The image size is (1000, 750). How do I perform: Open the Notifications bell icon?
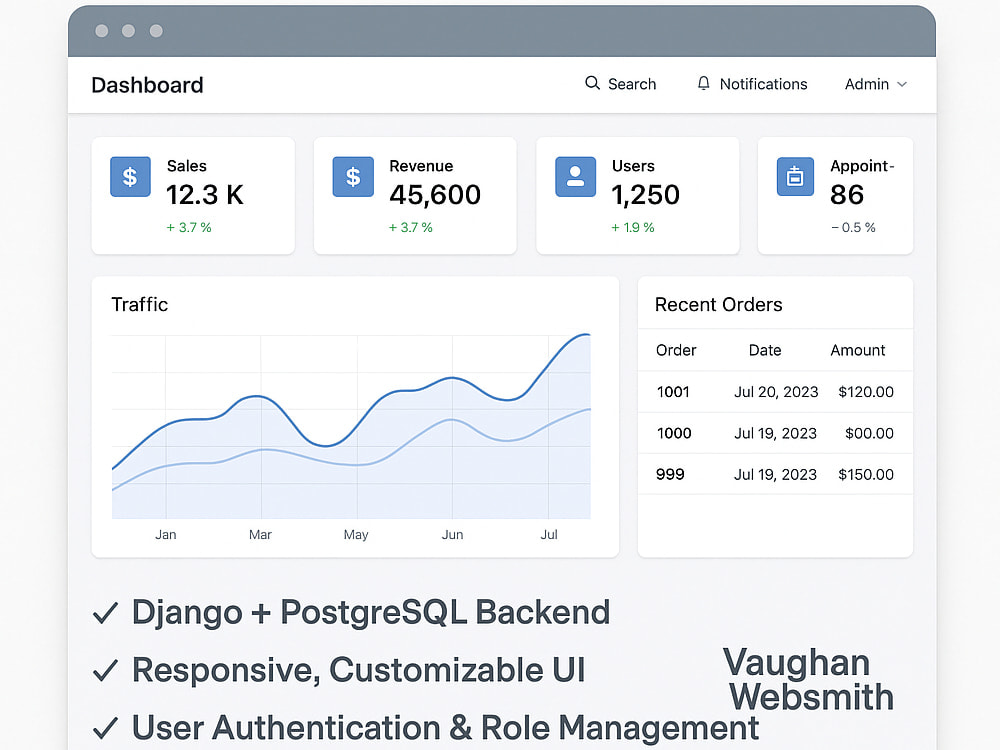pyautogui.click(x=703, y=84)
